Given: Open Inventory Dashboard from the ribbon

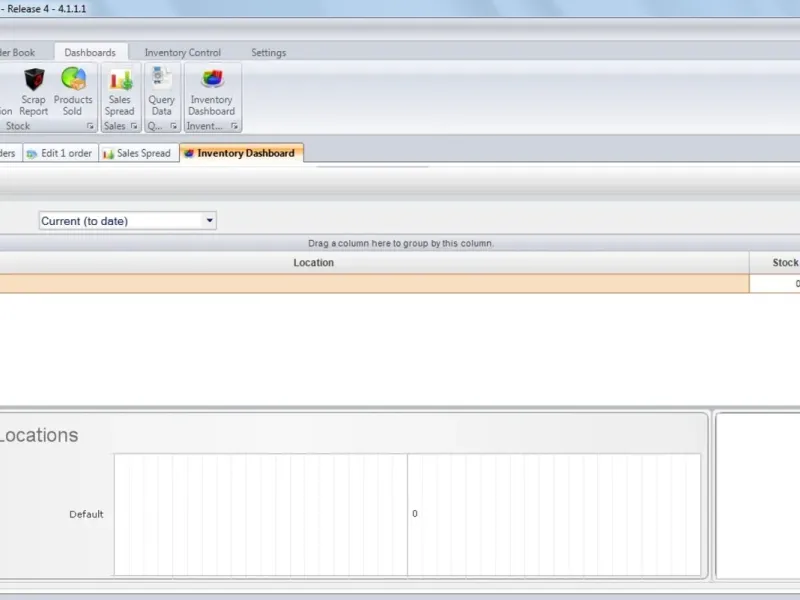Looking at the screenshot, I should (212, 92).
